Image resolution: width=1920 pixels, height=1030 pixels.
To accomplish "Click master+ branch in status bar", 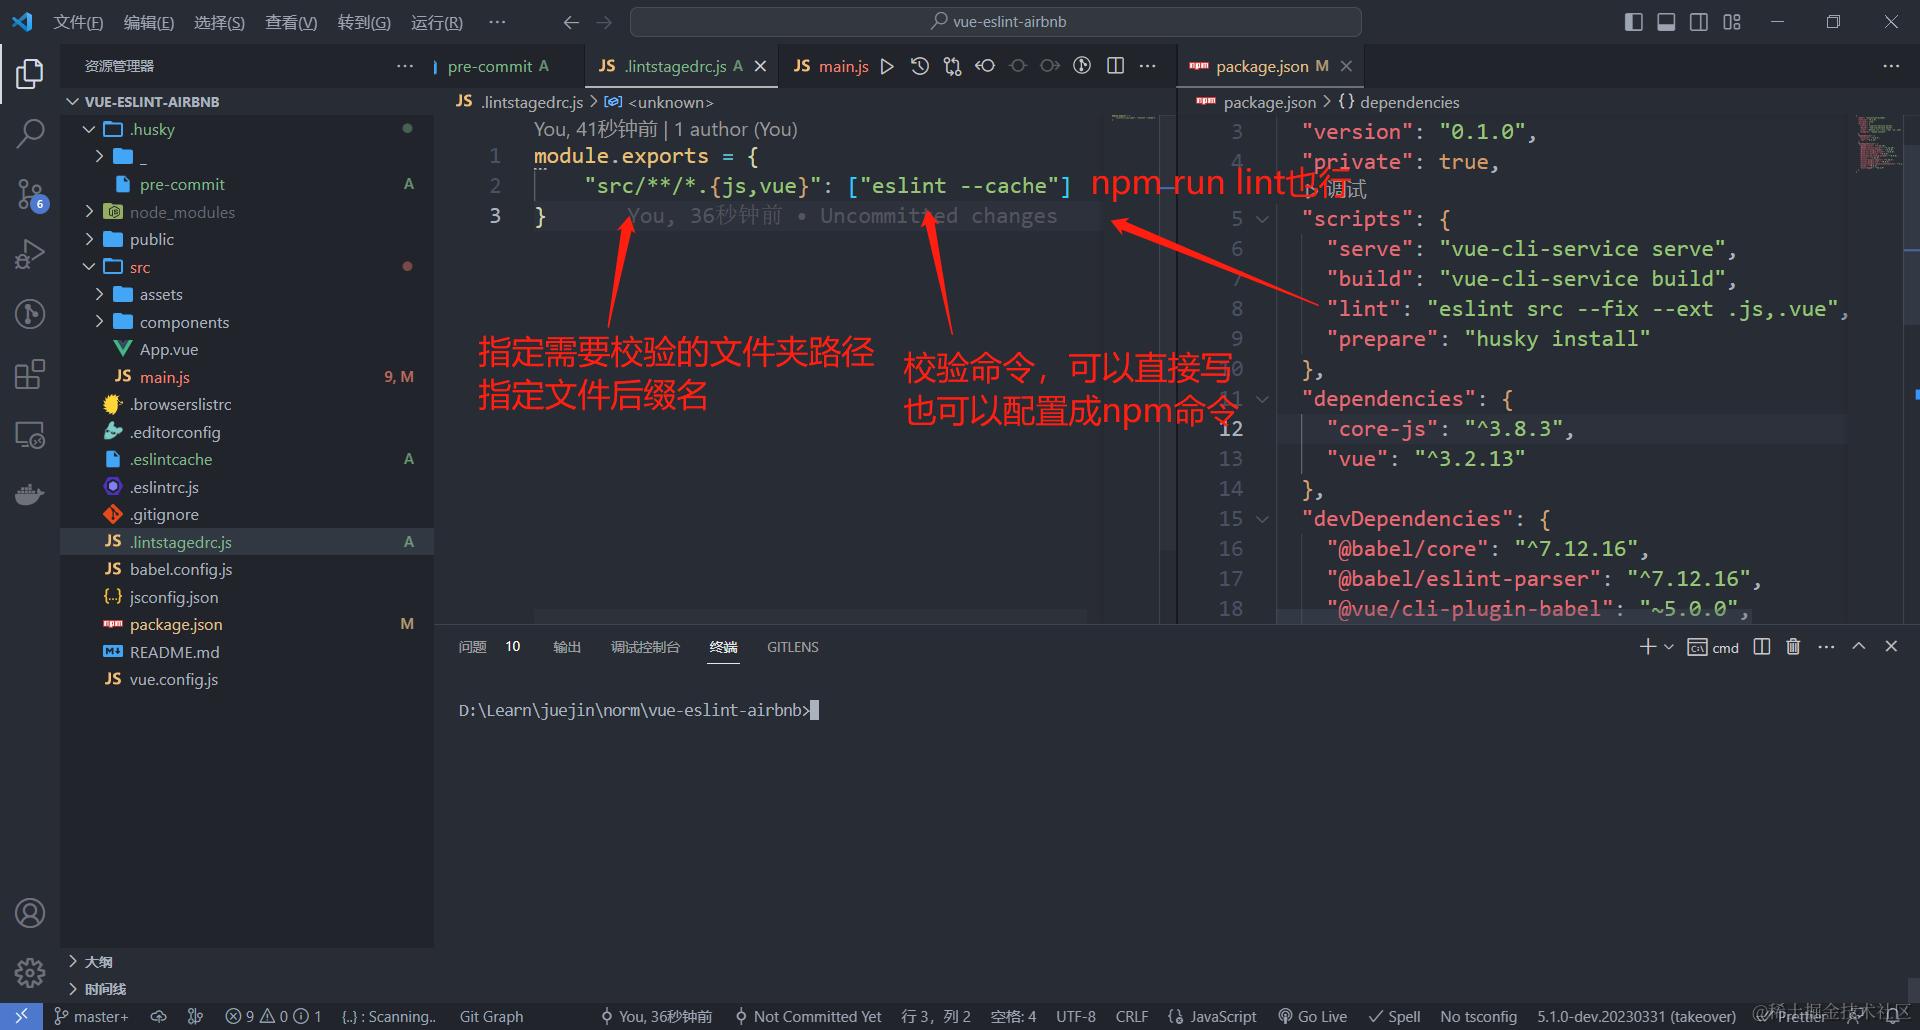I will click(91, 1016).
